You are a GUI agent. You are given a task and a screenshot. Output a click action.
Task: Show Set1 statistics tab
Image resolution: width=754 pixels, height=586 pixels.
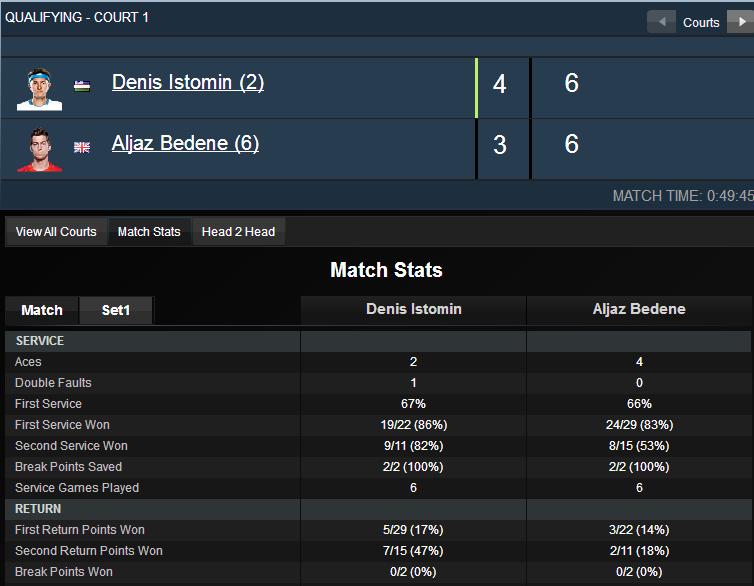116,310
